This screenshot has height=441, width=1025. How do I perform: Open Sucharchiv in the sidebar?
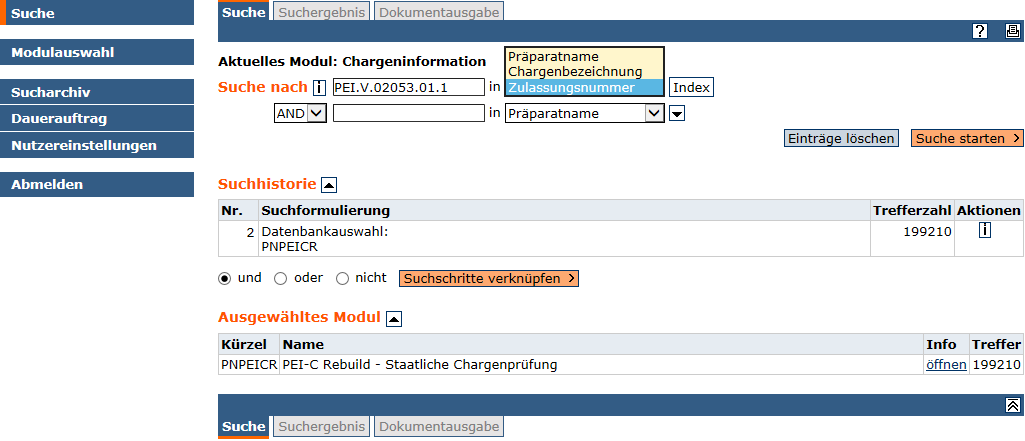(x=97, y=92)
